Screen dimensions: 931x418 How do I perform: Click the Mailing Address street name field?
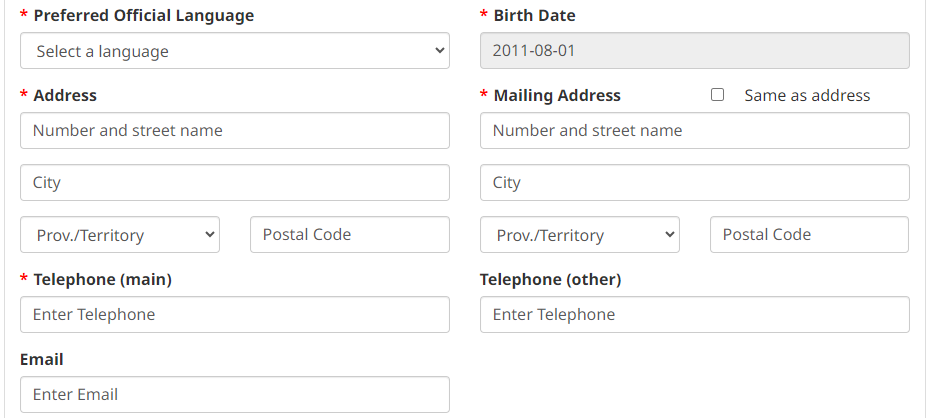[x=694, y=131]
